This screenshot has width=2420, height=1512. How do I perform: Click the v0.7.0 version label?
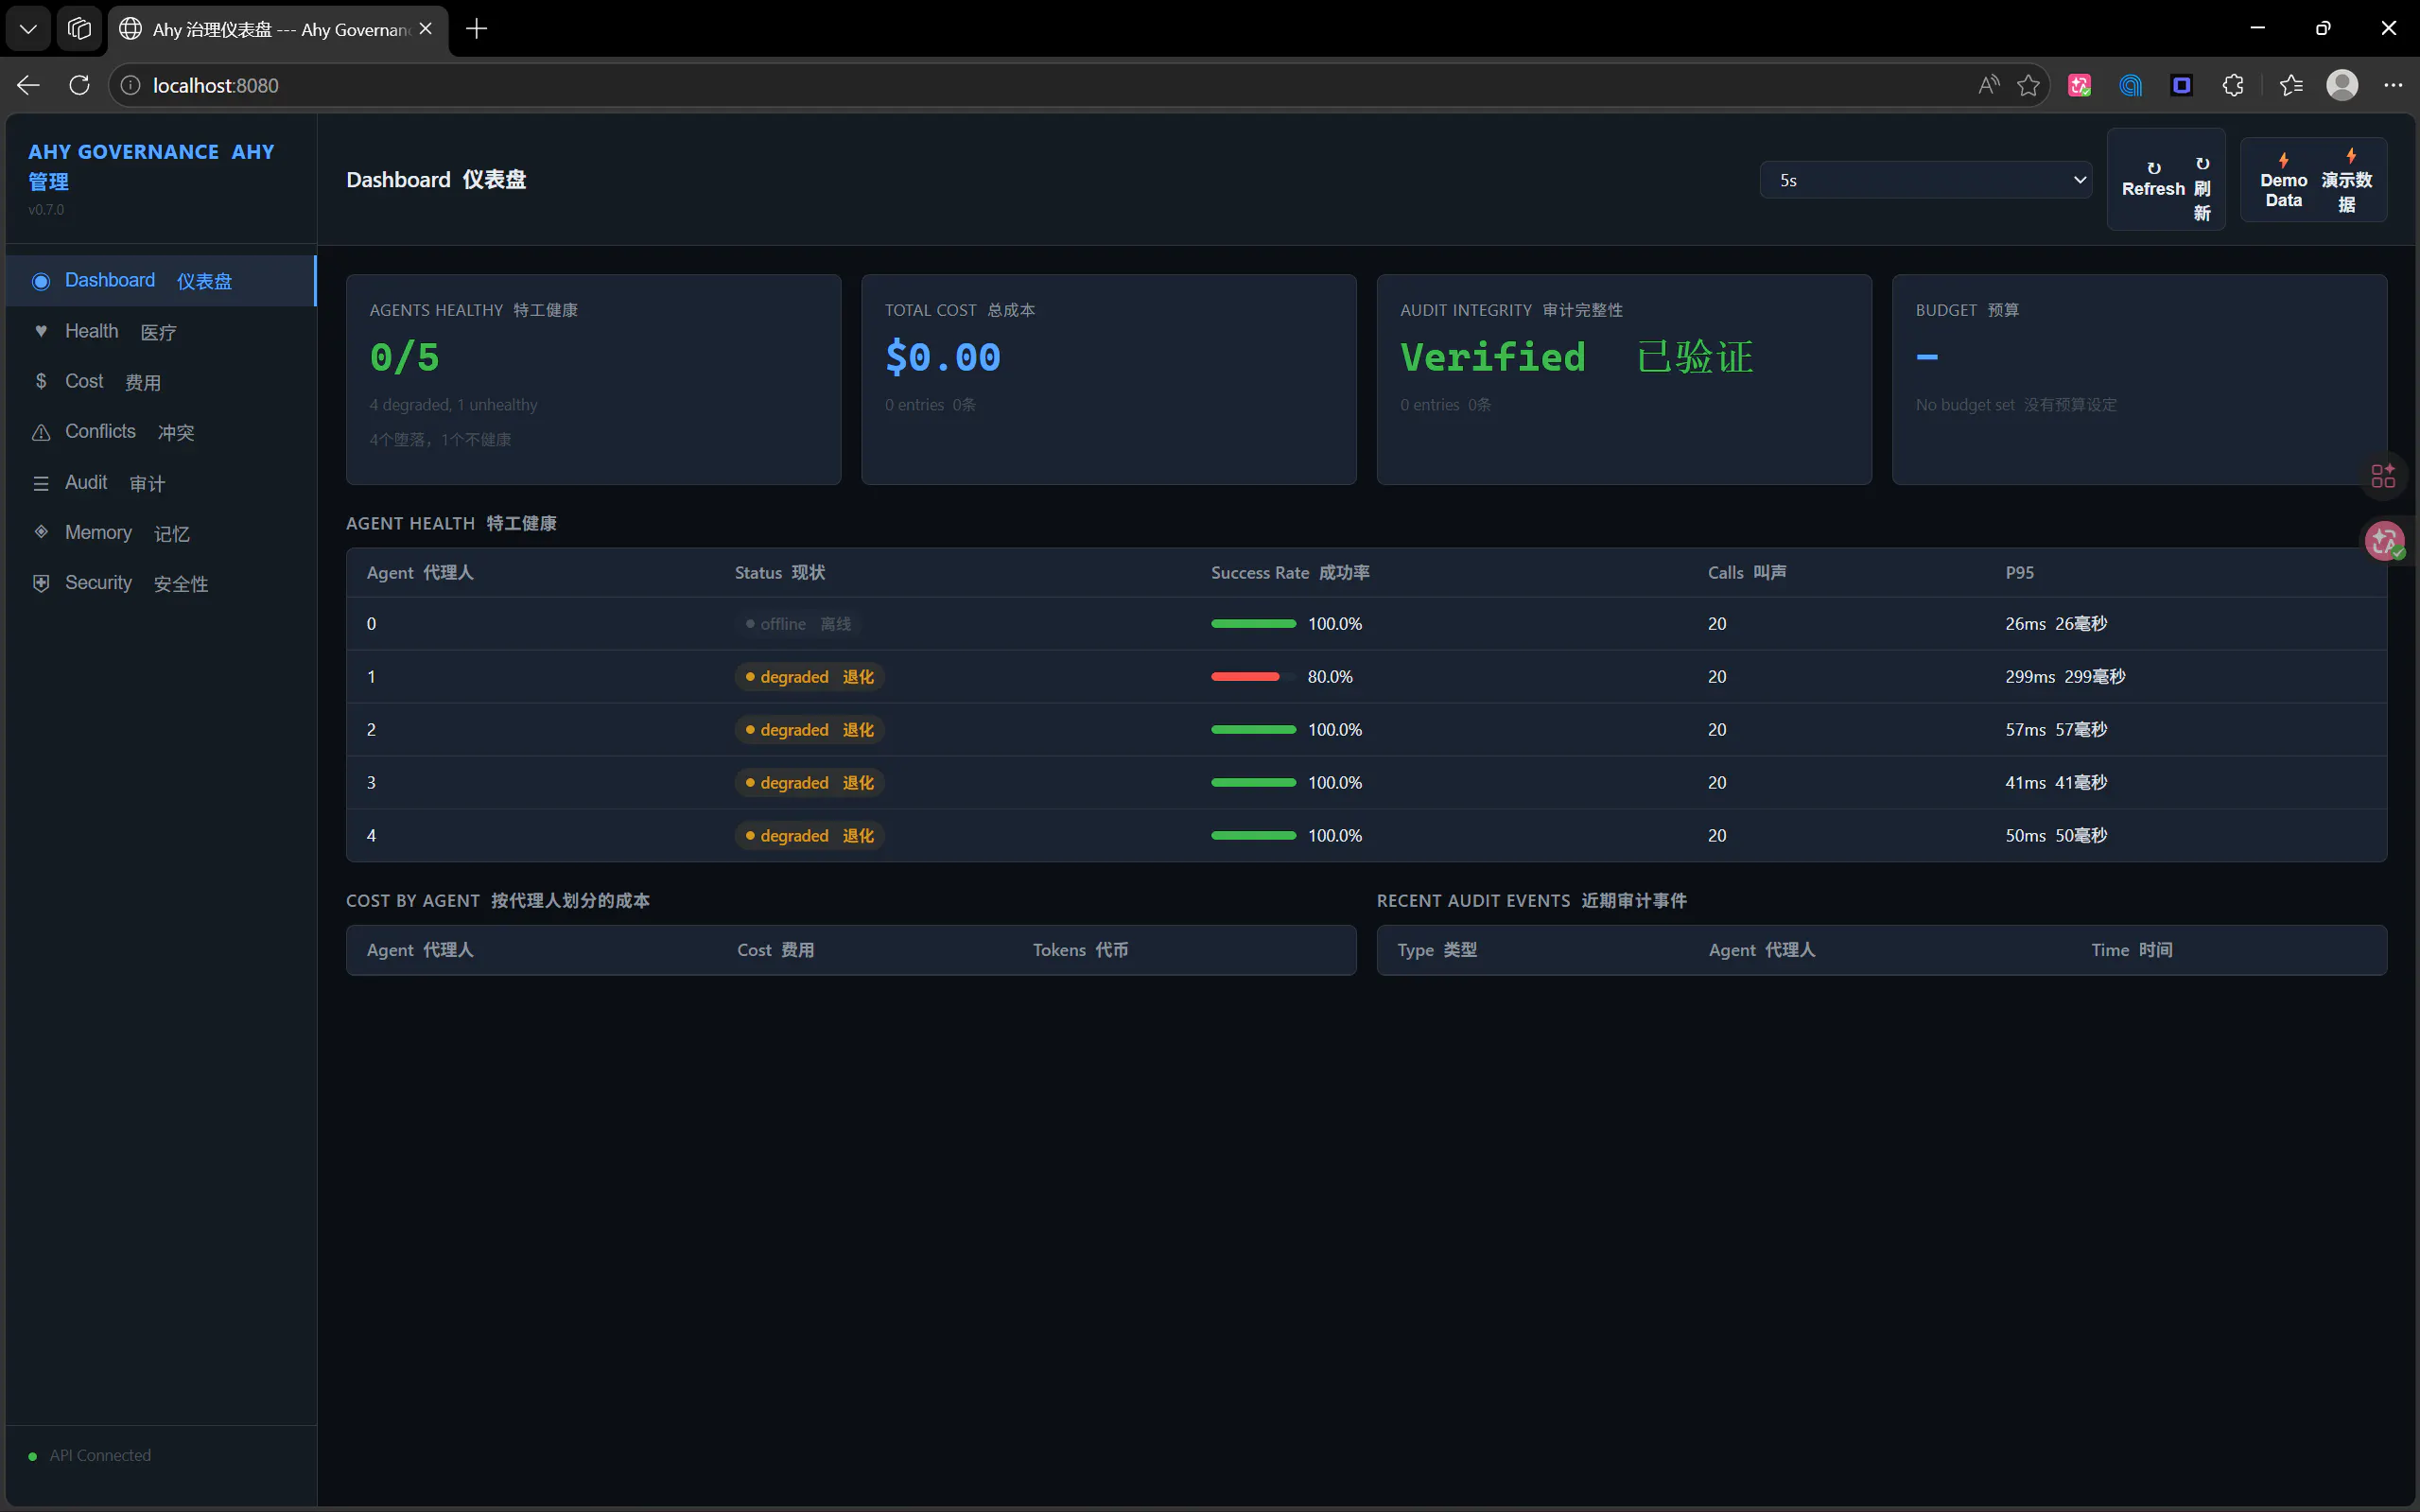coord(46,210)
